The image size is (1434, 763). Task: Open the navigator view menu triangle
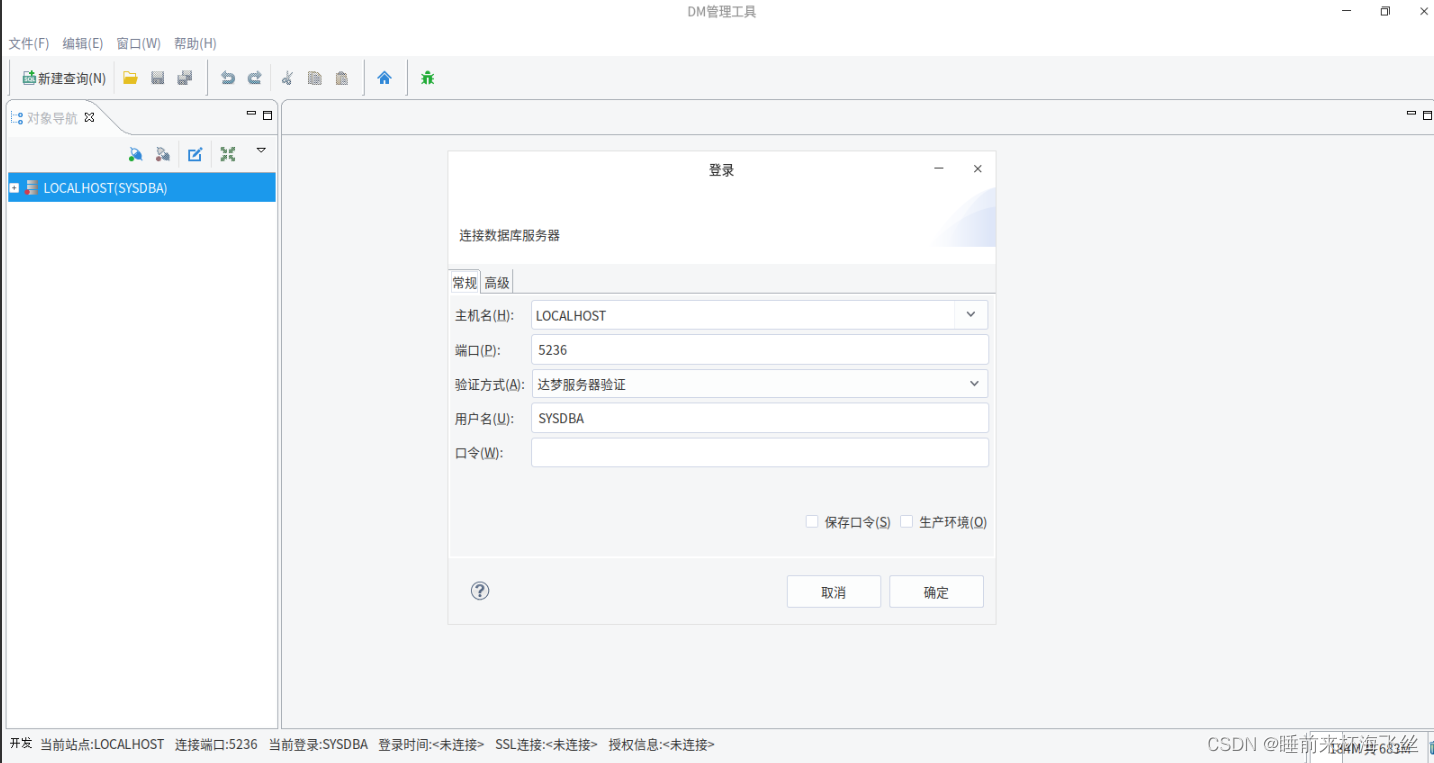pyautogui.click(x=261, y=151)
